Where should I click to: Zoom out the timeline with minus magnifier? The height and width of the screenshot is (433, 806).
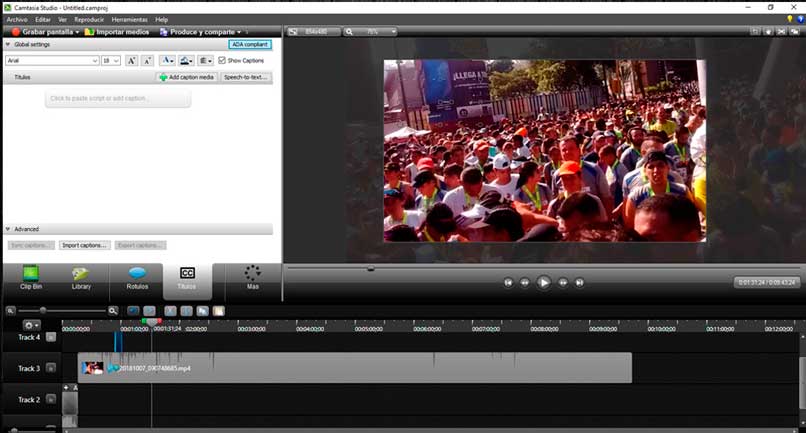[10, 311]
